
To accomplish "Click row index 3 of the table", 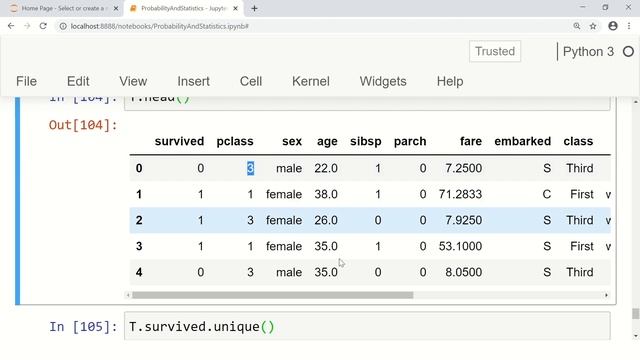I will (139, 246).
